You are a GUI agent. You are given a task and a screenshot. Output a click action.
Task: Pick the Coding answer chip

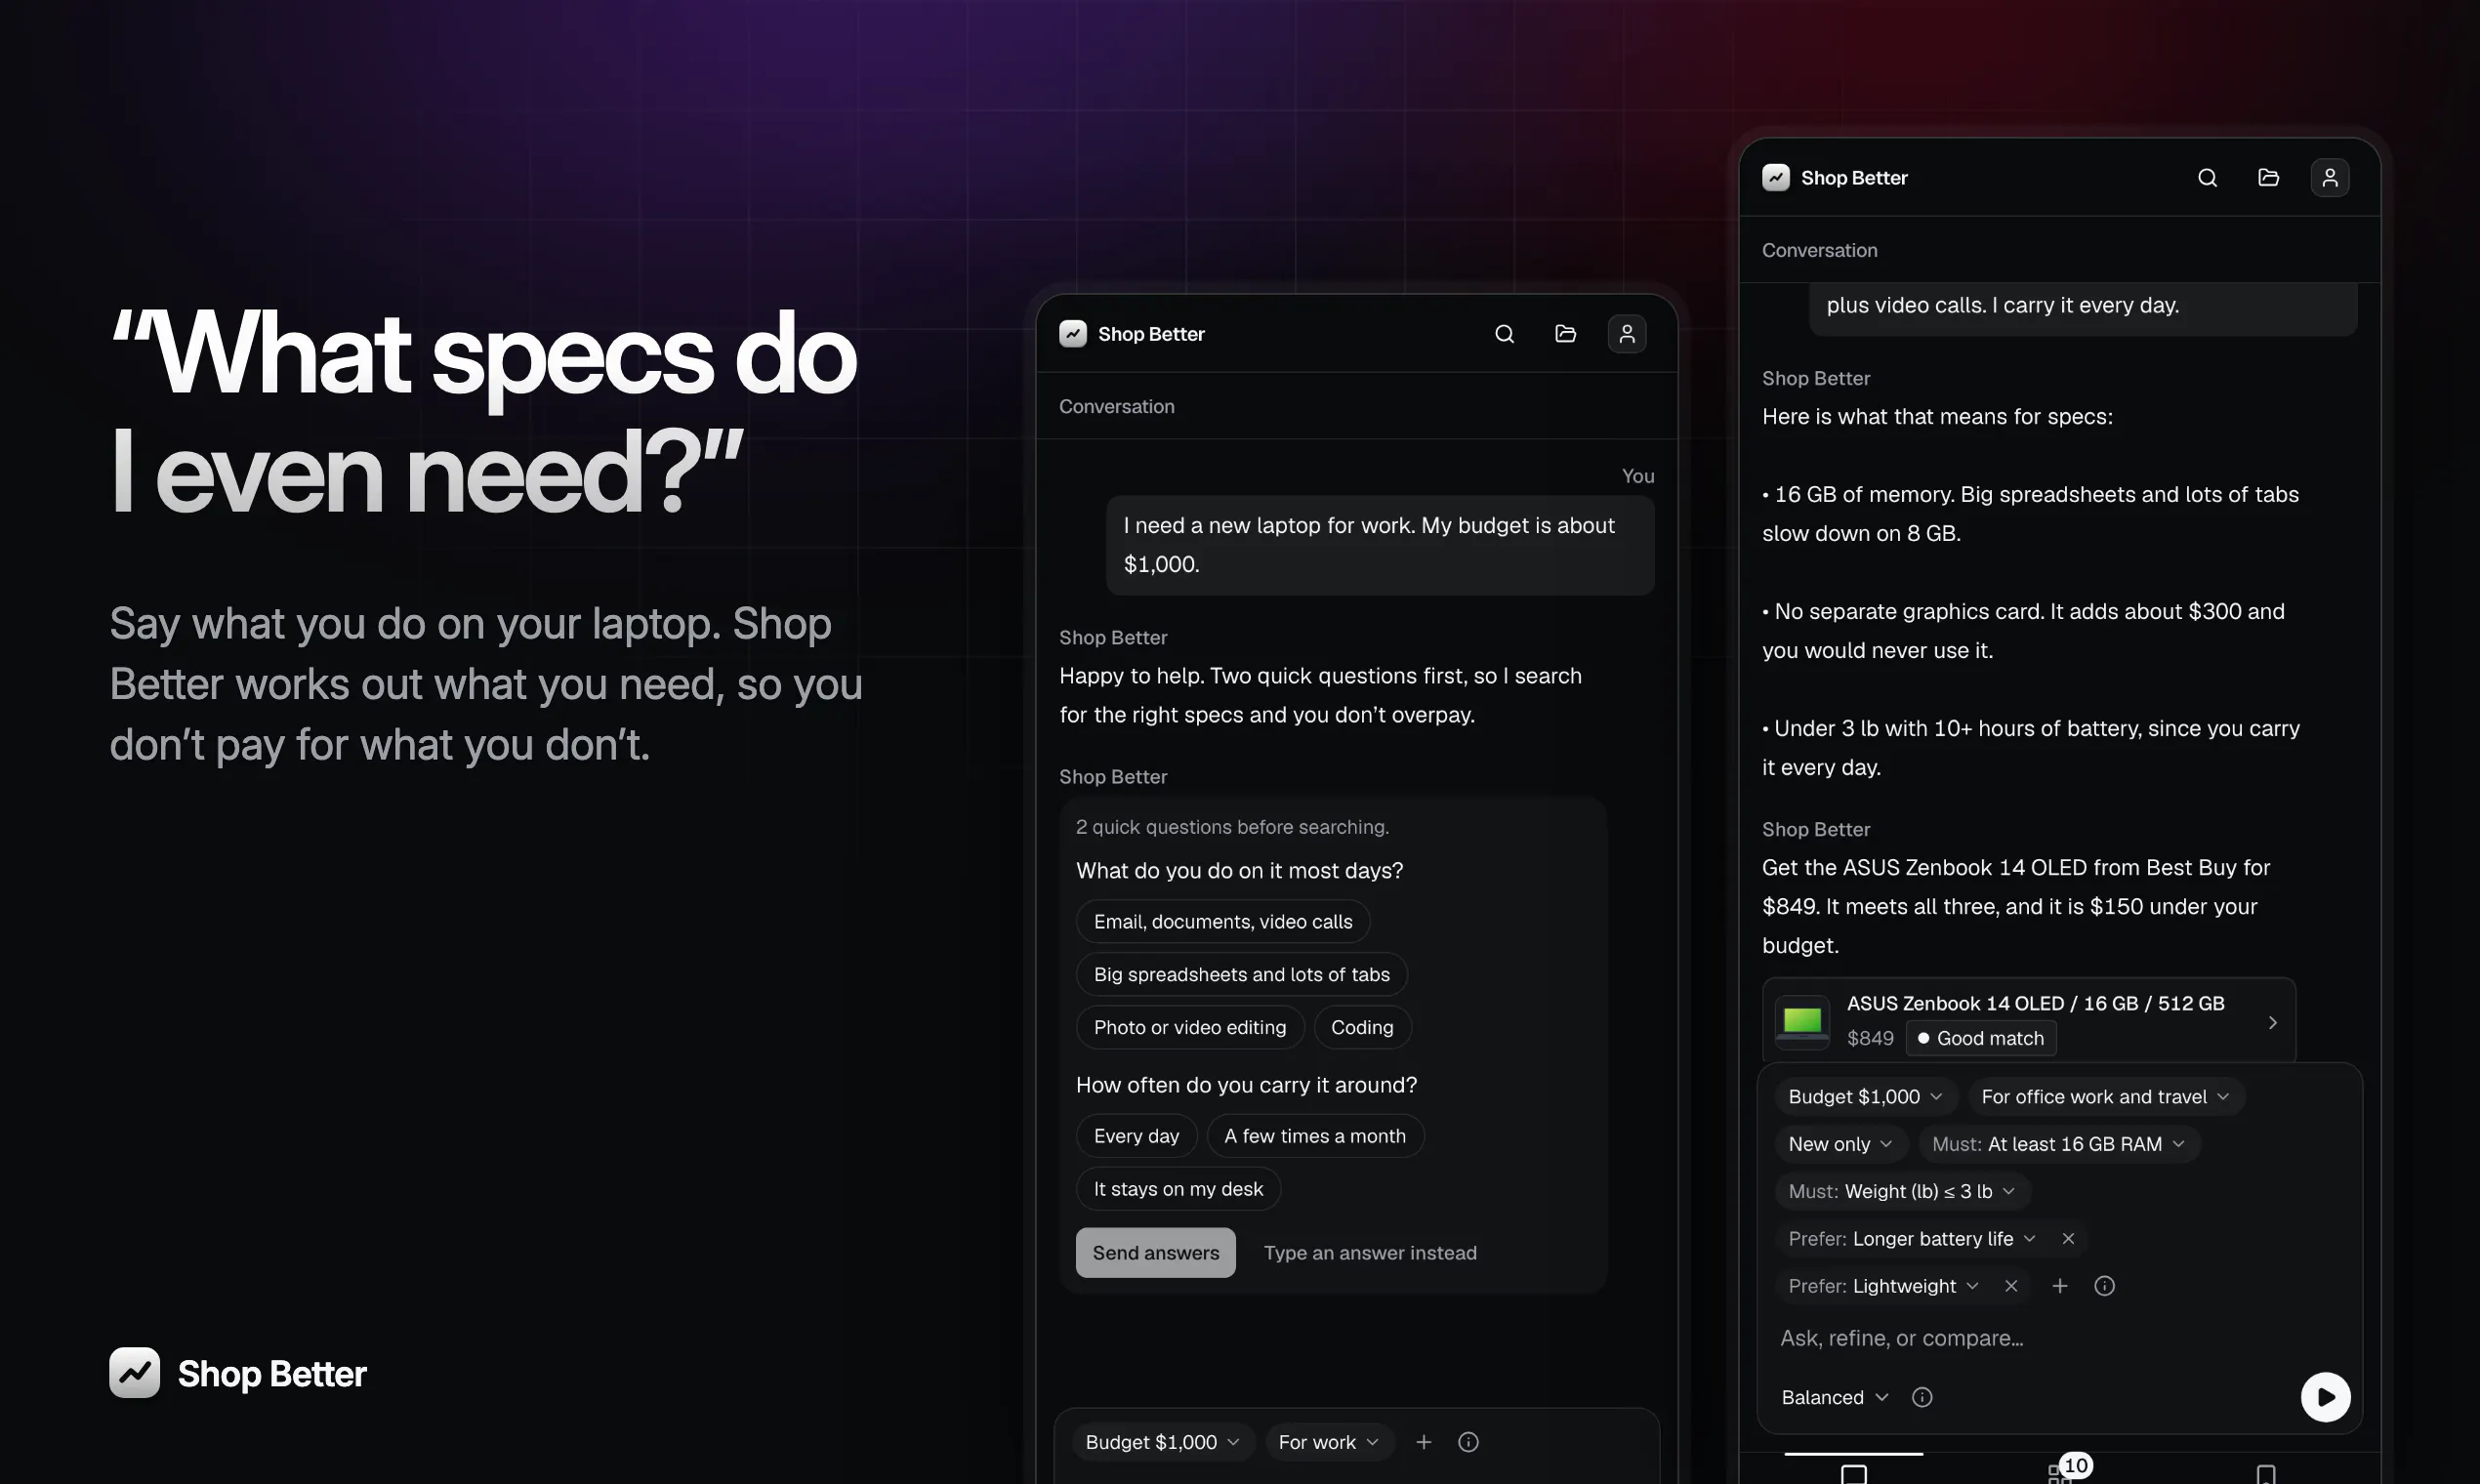1362,1028
